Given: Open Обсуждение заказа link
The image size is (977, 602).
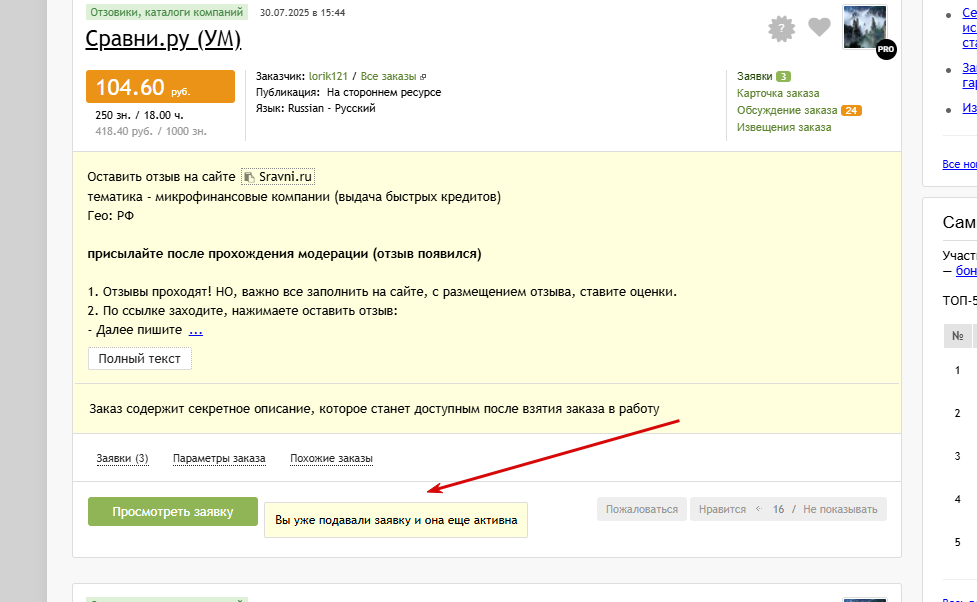Looking at the screenshot, I should tap(787, 110).
